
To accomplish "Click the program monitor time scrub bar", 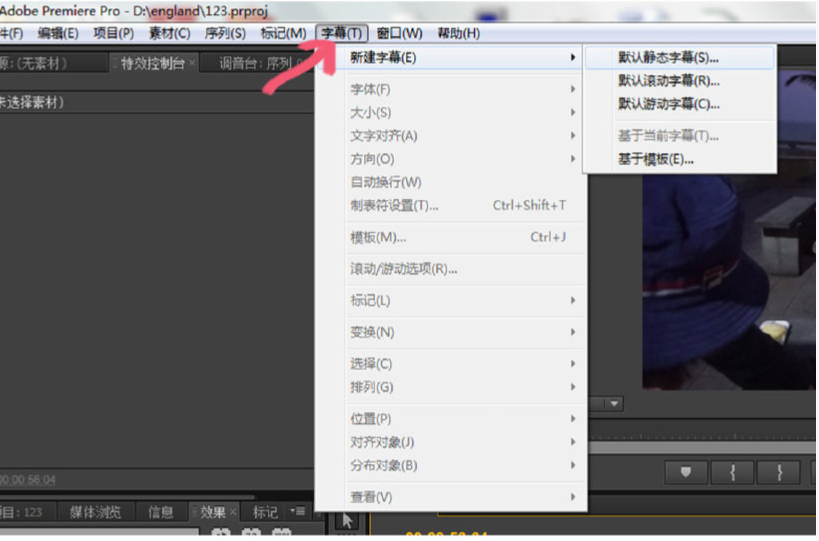I will click(x=703, y=448).
